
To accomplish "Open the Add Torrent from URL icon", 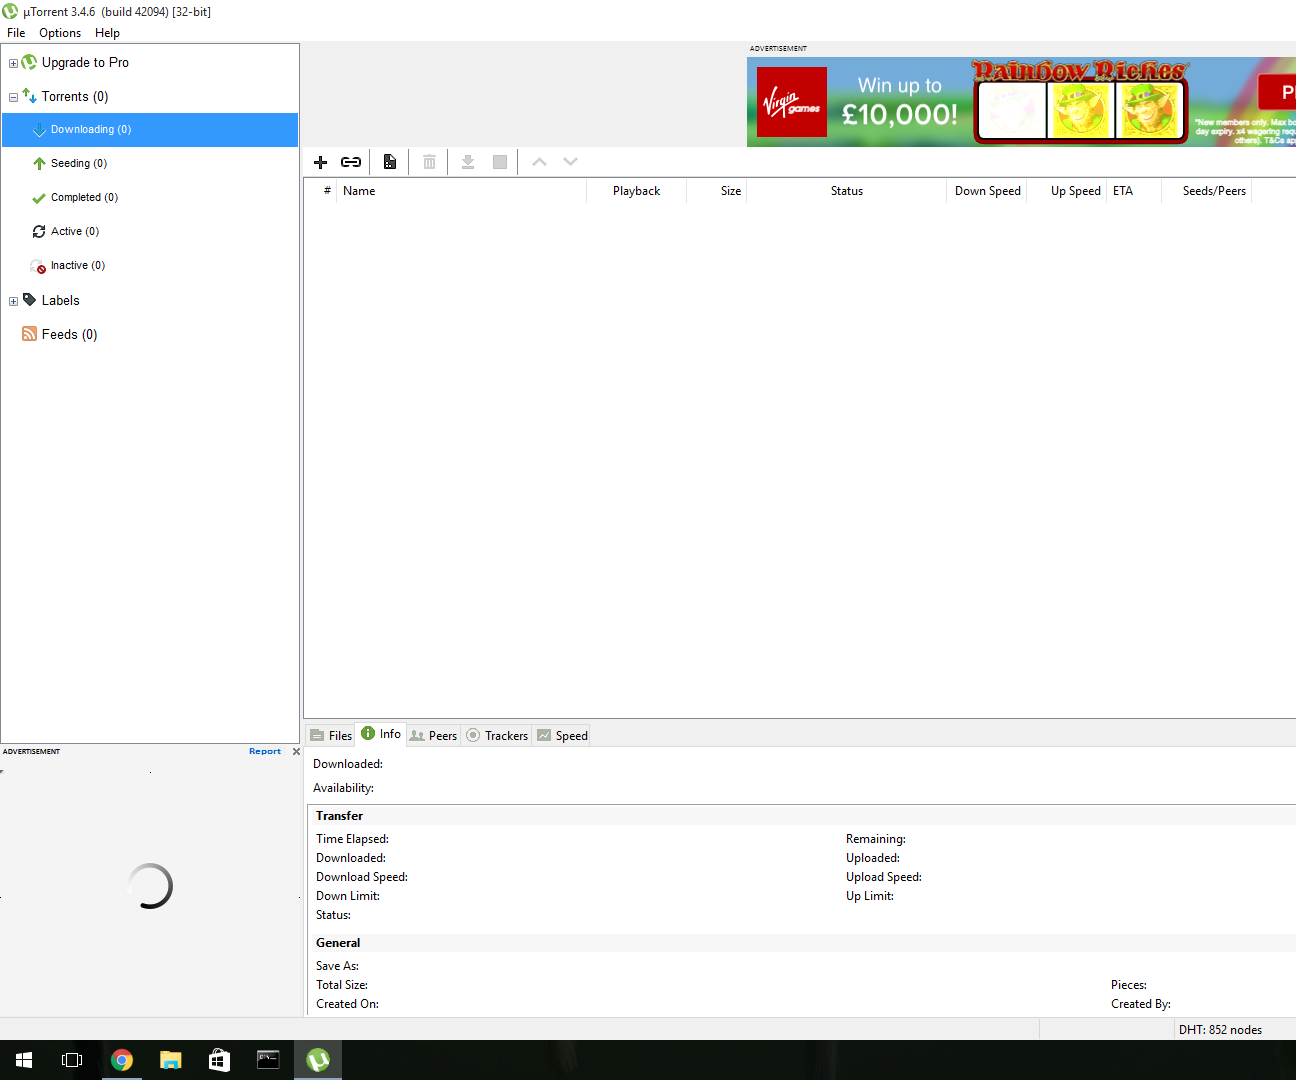I will pos(351,161).
